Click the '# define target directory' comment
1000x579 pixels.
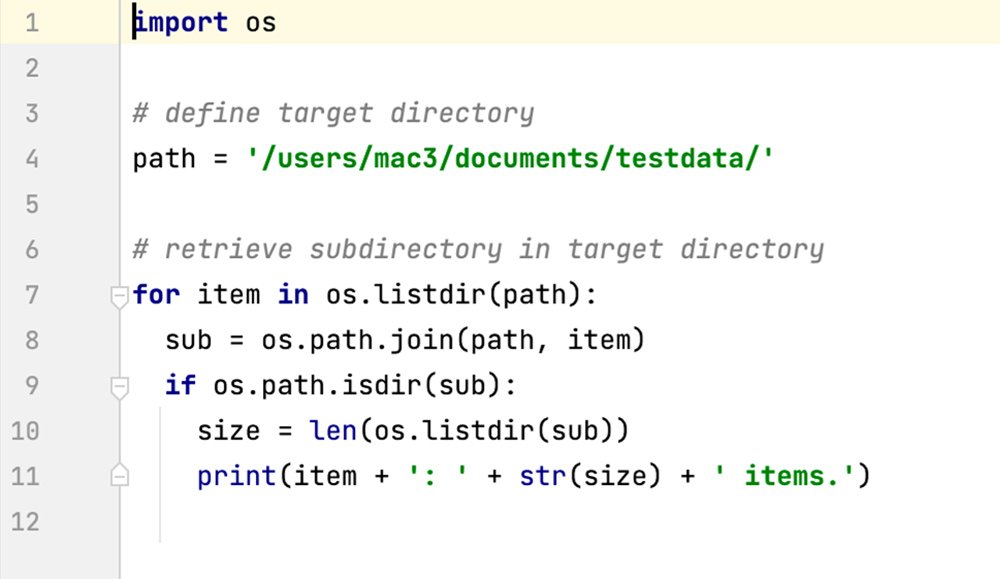click(x=333, y=113)
